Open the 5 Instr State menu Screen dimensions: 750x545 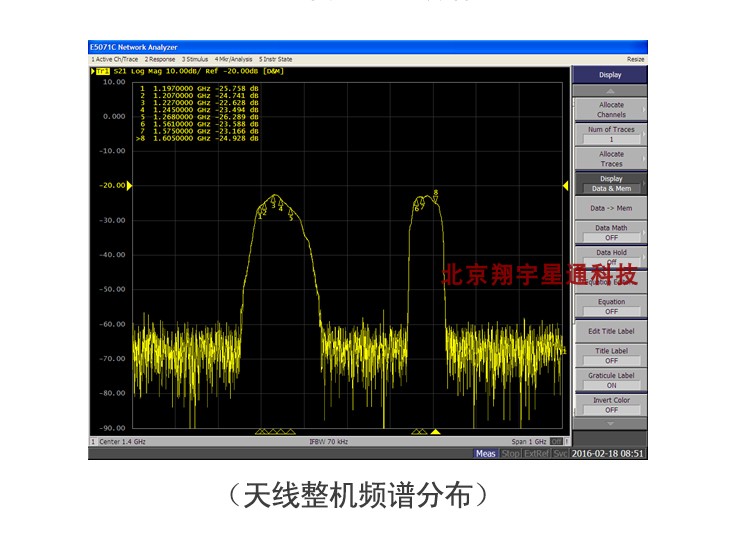(x=276, y=59)
